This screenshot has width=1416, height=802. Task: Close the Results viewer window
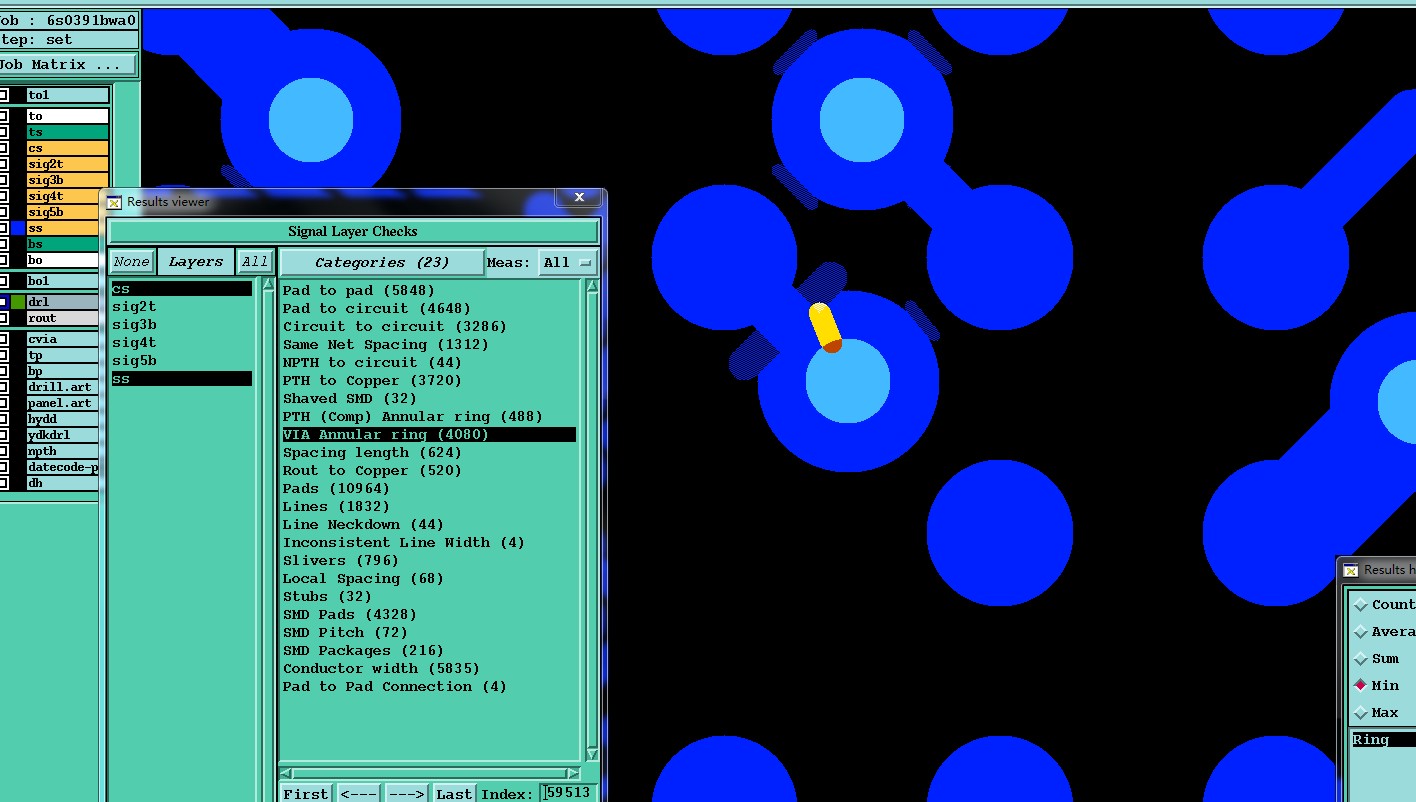pos(579,198)
